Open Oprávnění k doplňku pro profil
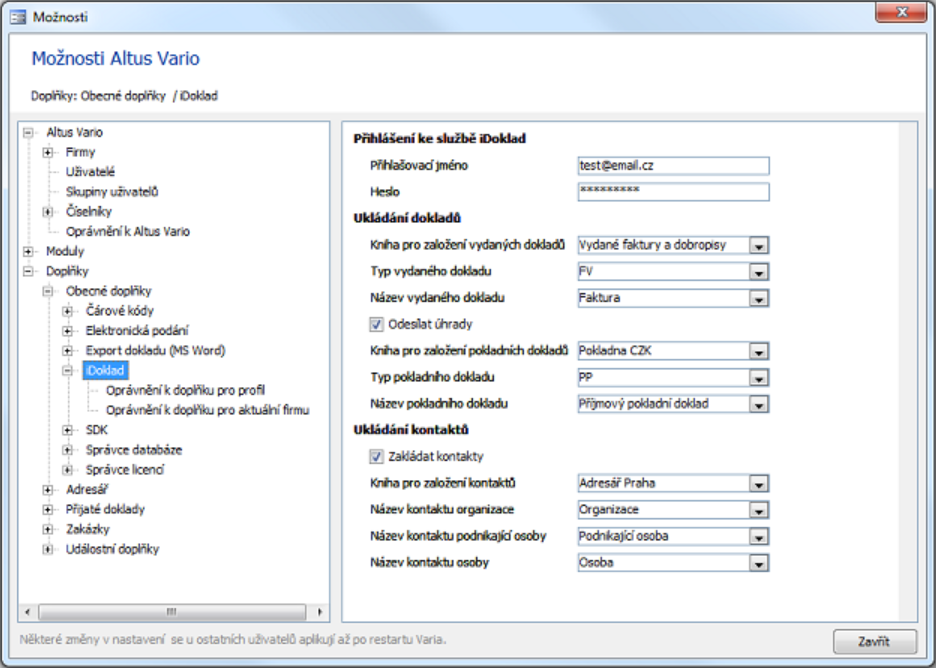This screenshot has width=936, height=668. [186, 390]
